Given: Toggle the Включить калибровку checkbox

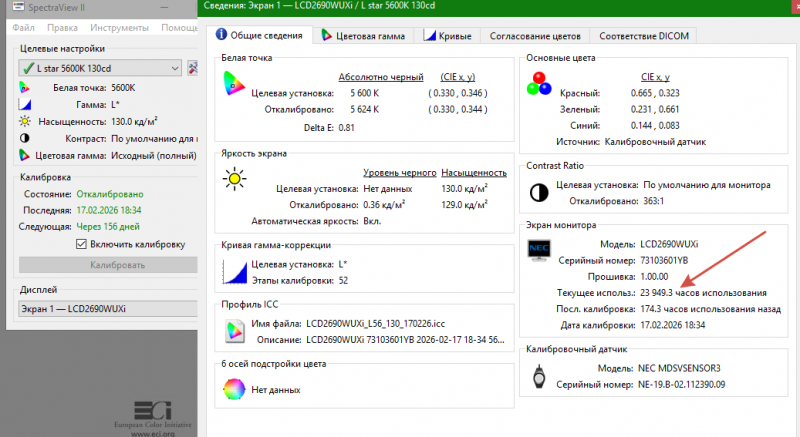Looking at the screenshot, I should coord(82,244).
